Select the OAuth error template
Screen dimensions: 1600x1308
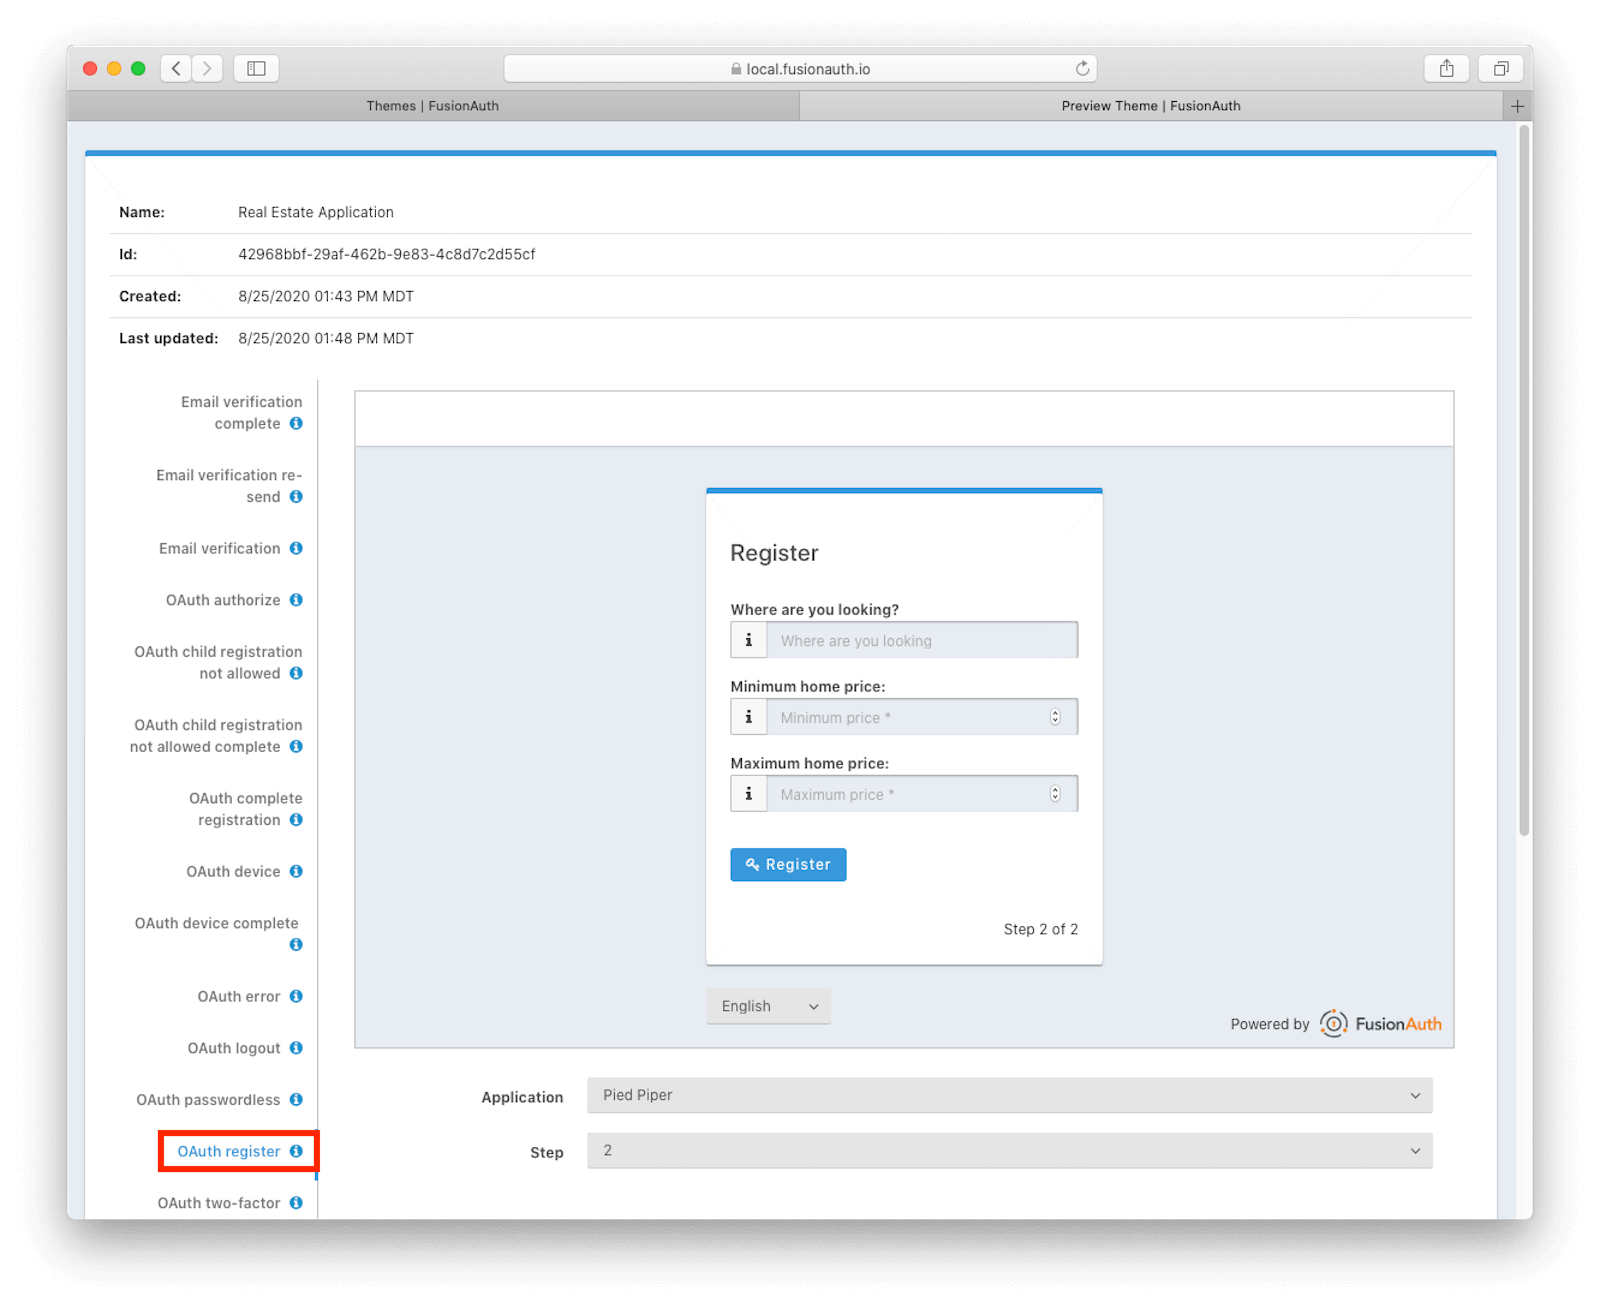click(239, 996)
